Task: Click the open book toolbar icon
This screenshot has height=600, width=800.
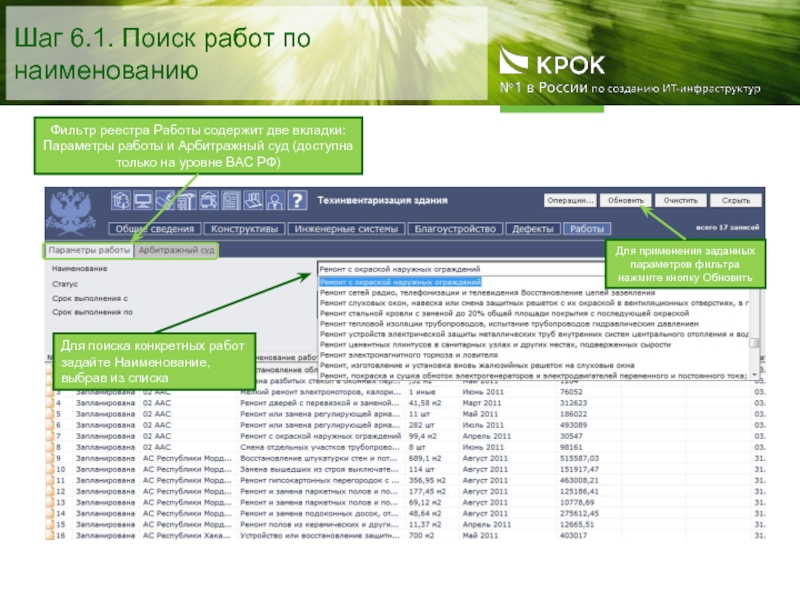Action: pyautogui.click(x=253, y=200)
